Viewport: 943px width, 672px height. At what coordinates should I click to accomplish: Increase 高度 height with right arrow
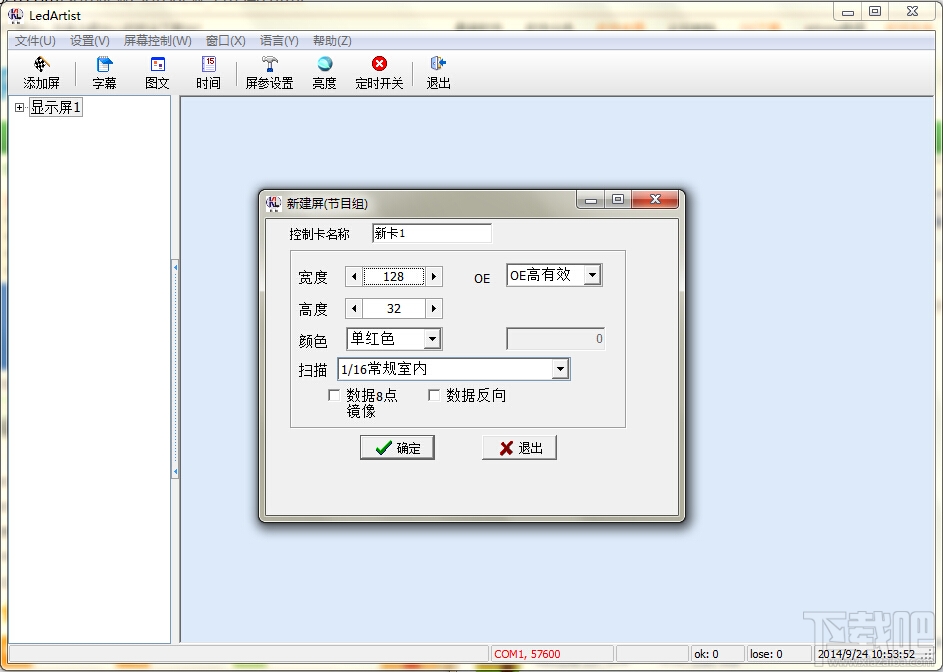pyautogui.click(x=434, y=309)
